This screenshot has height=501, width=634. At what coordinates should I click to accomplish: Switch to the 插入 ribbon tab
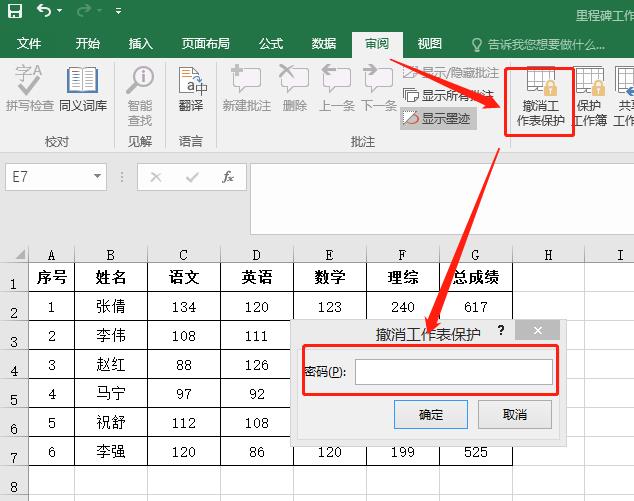pos(140,43)
